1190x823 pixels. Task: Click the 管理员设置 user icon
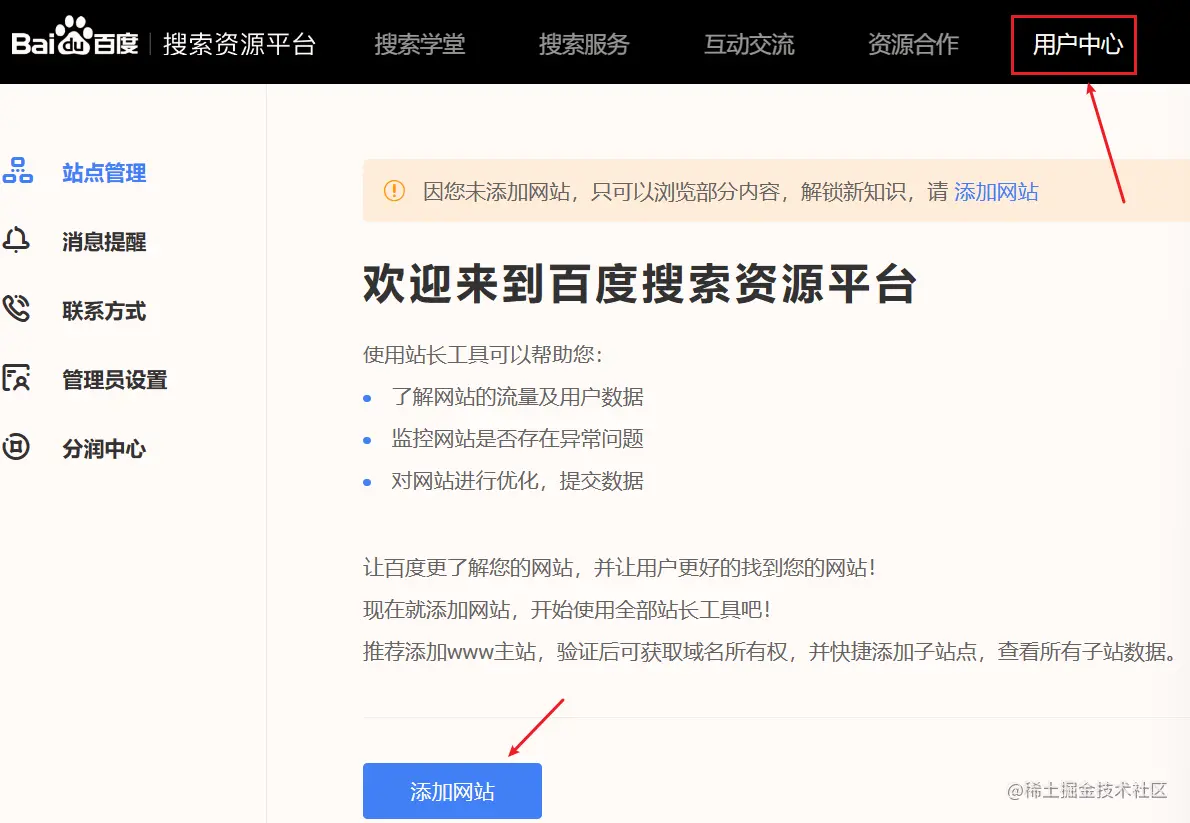click(x=16, y=377)
